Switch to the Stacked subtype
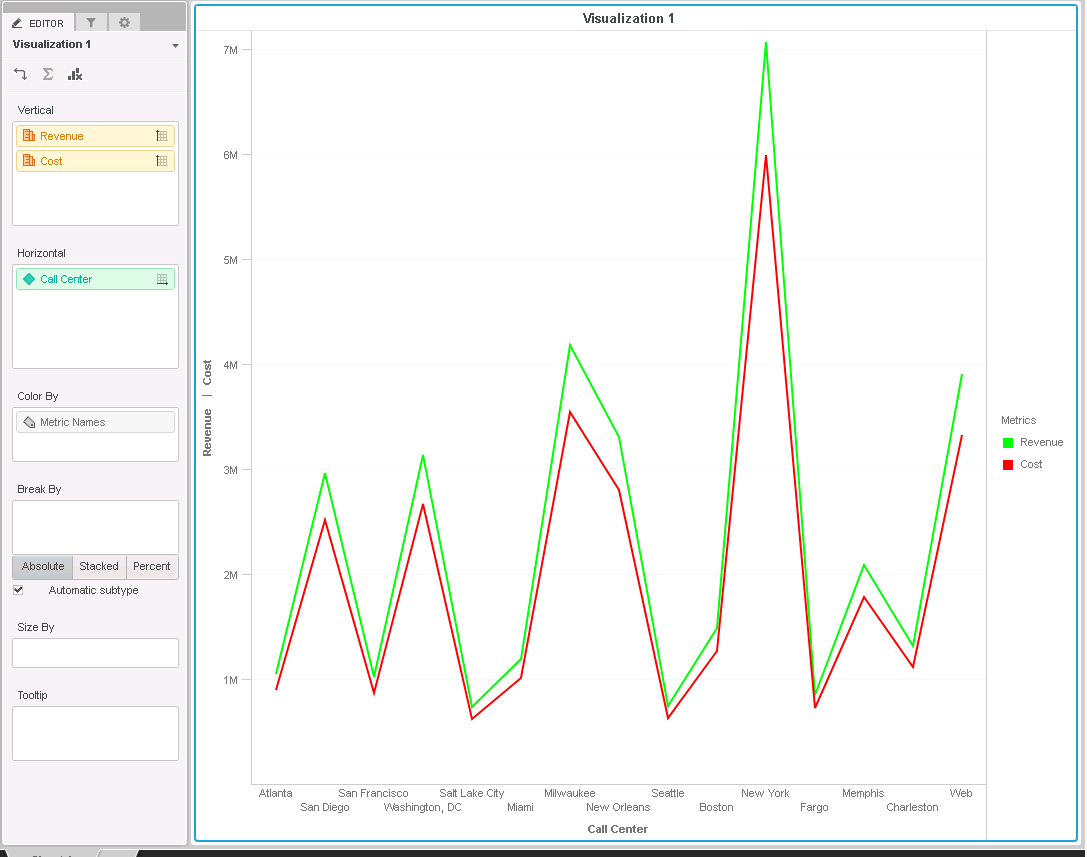1087x857 pixels. (98, 566)
